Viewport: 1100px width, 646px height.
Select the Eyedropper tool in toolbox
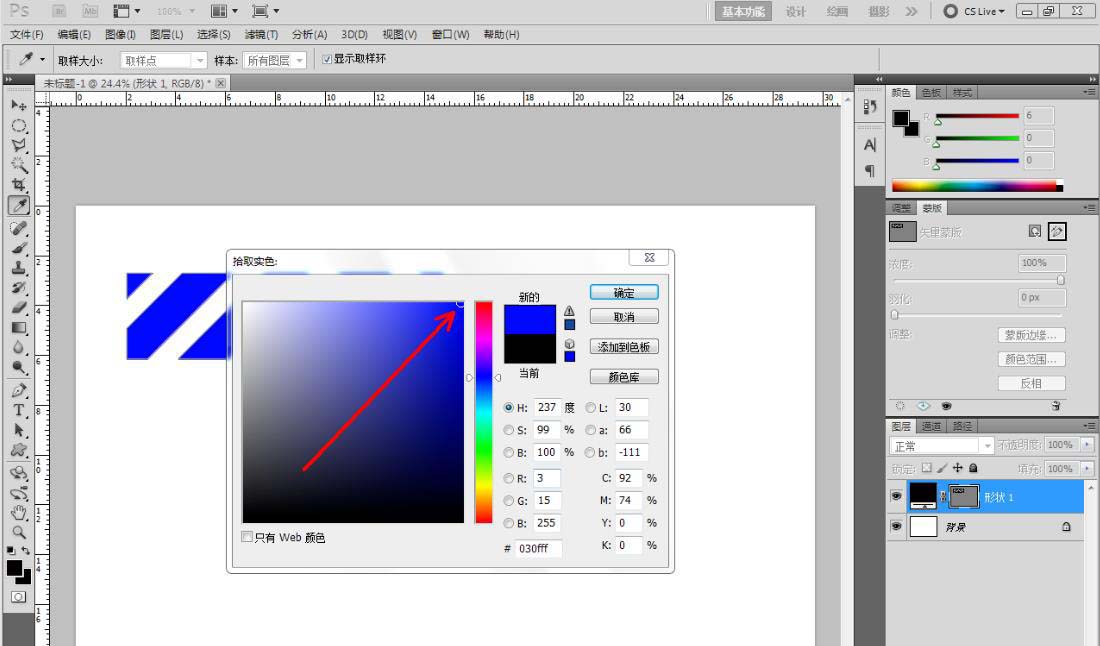click(x=18, y=206)
